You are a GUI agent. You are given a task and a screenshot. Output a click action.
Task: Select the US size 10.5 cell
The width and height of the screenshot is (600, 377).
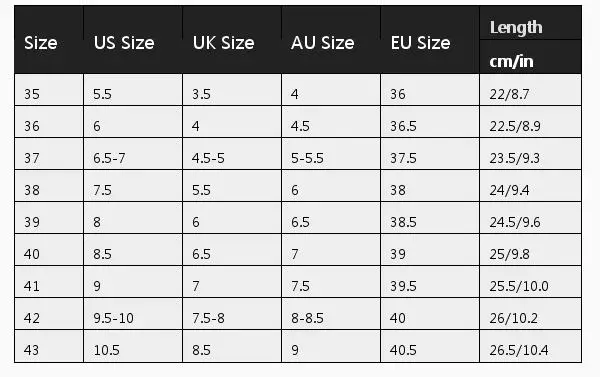[133, 346]
